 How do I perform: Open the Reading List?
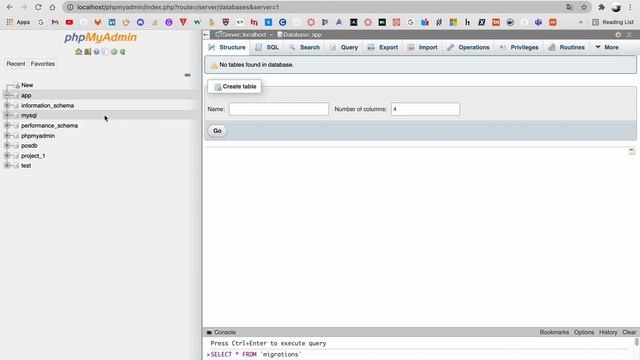(x=613, y=22)
